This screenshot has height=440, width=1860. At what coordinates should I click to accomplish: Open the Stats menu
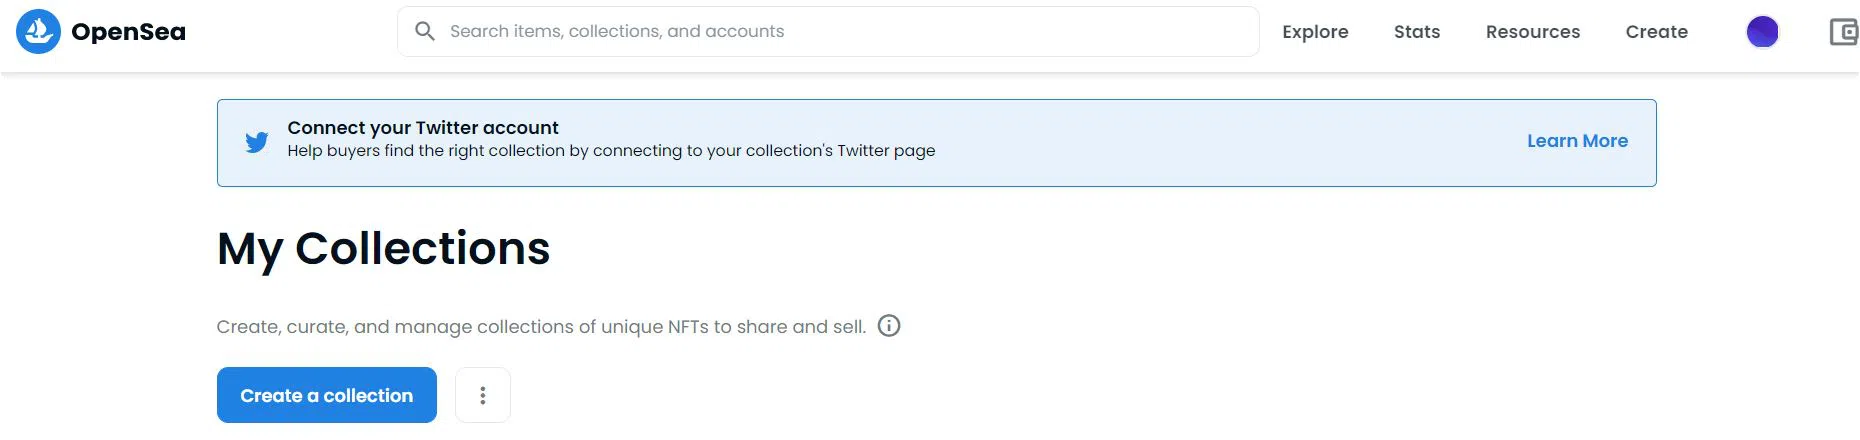(x=1417, y=32)
